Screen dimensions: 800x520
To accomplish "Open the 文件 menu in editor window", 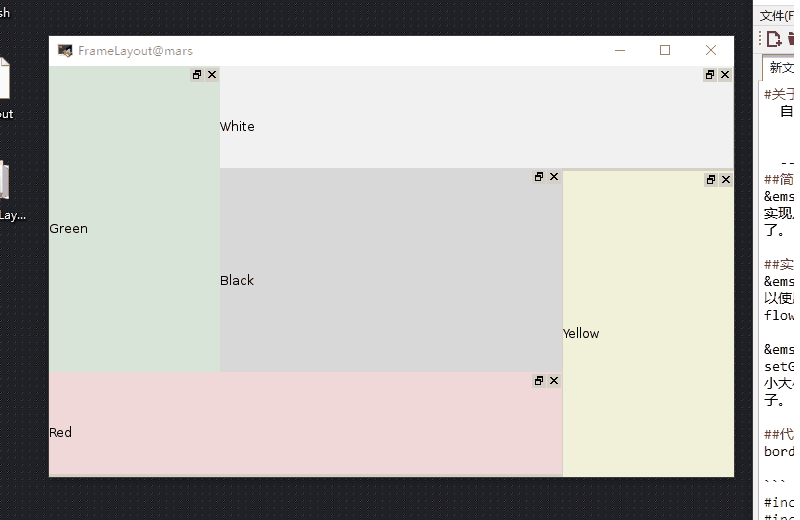I will (x=776, y=16).
